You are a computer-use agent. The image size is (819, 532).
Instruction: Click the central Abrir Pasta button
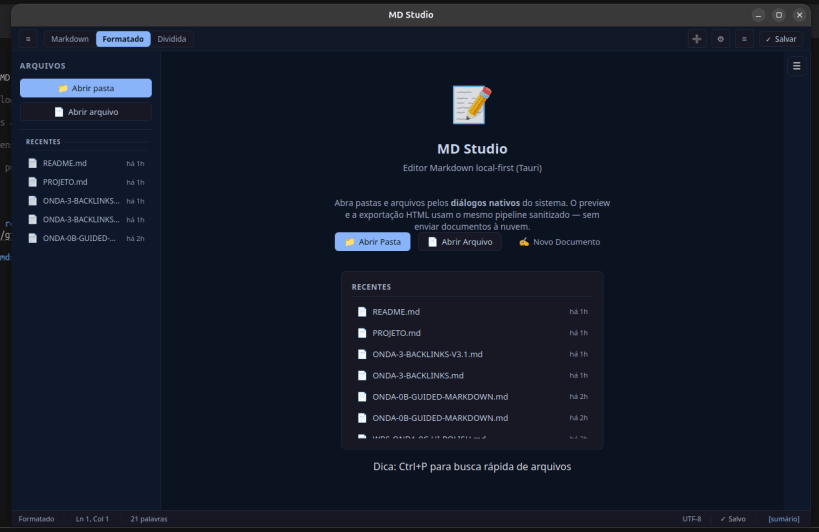coord(372,242)
